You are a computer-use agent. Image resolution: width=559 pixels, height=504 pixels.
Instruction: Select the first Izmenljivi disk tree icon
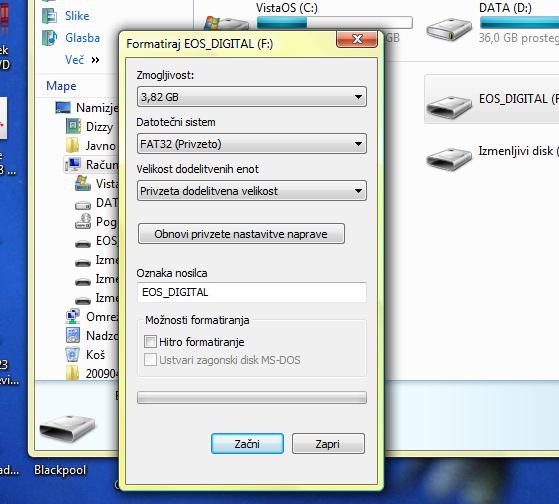(x=83, y=263)
